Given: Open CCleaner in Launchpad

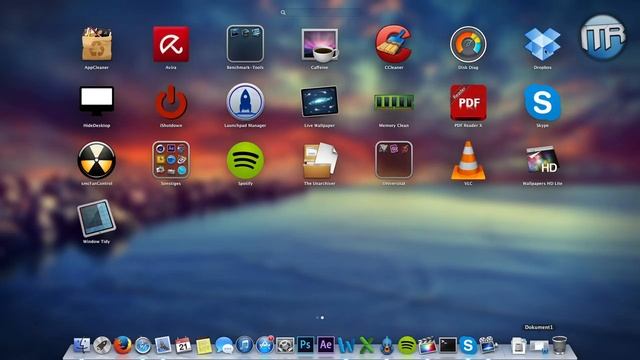Looking at the screenshot, I should click(393, 44).
